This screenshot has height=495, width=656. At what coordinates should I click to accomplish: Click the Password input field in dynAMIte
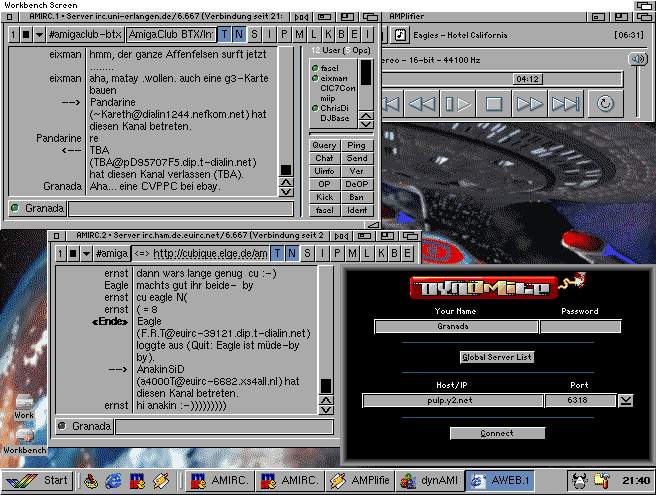point(580,326)
